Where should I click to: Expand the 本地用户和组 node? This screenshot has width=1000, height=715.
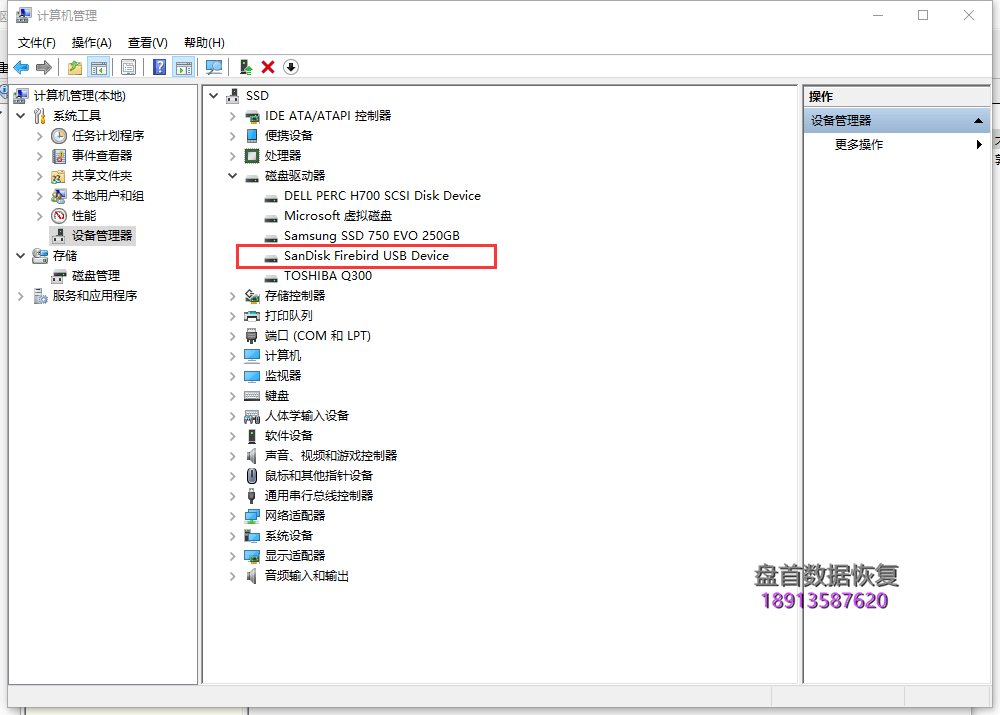pyautogui.click(x=40, y=196)
